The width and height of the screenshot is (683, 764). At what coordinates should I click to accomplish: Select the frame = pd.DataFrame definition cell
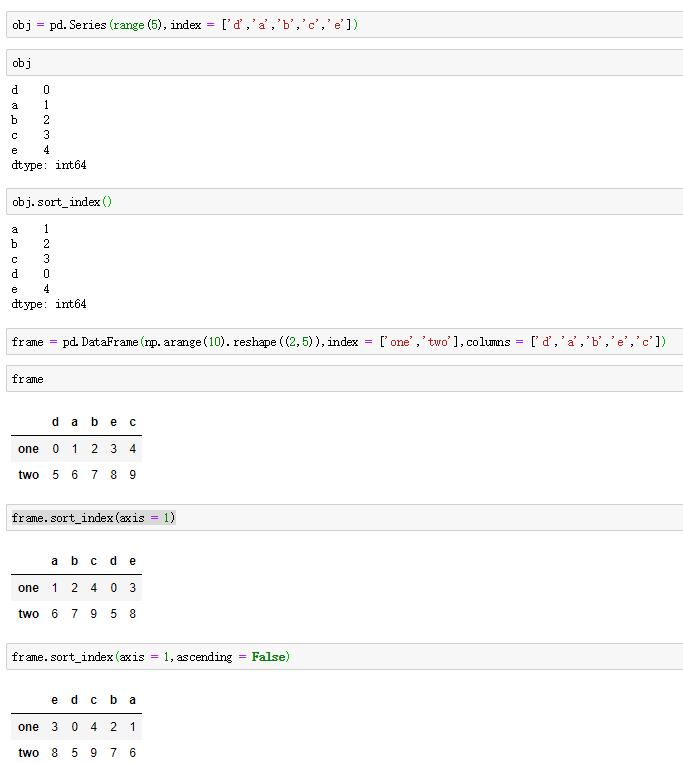pos(344,342)
